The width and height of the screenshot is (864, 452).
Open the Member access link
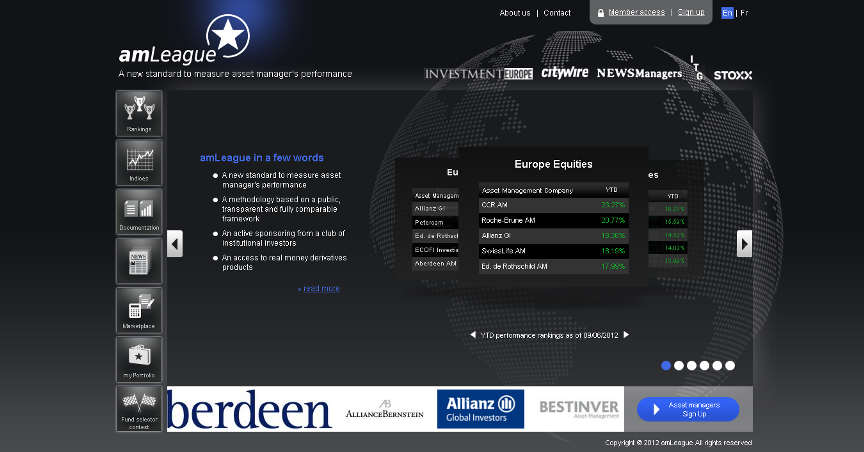636,12
